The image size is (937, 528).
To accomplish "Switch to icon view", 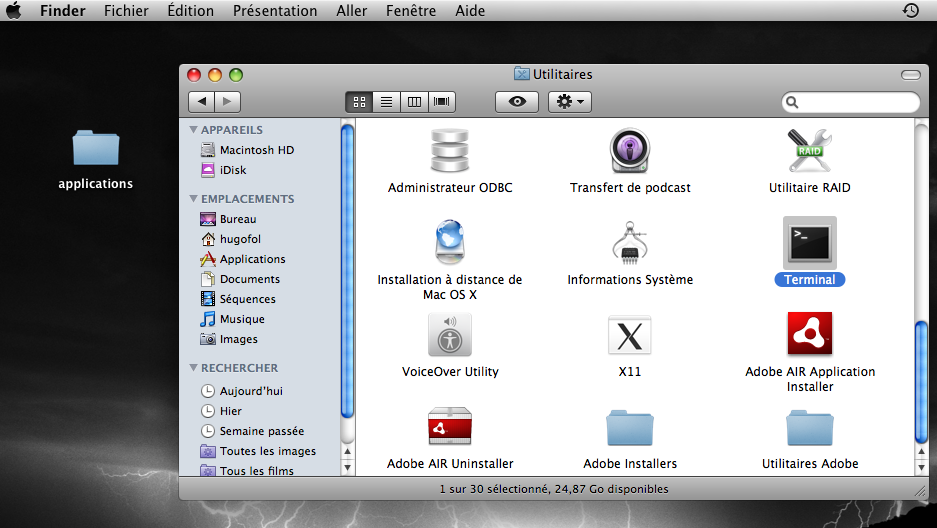I will [x=359, y=102].
